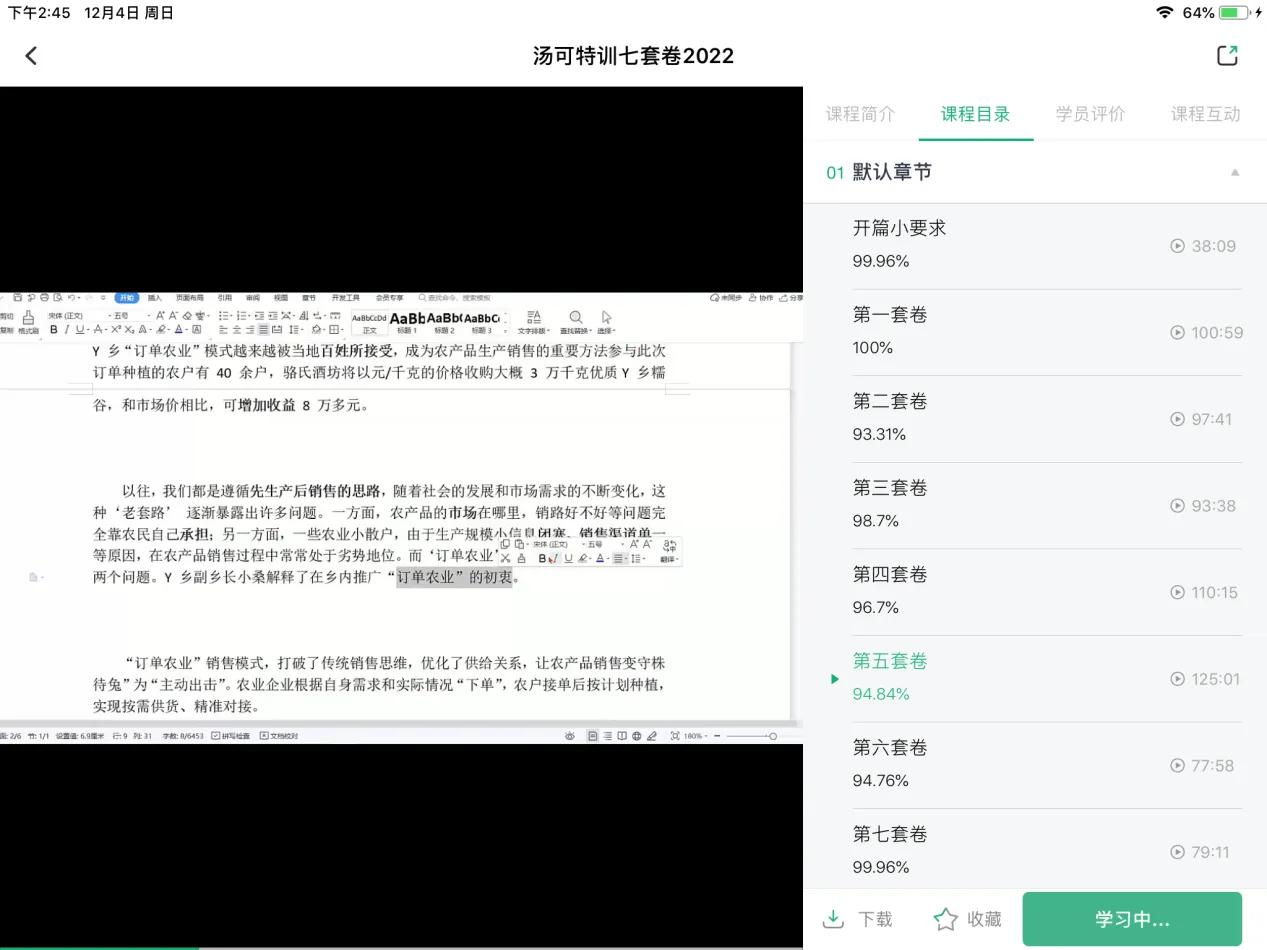Collapse the 默认章节 chapter section
The height and width of the screenshot is (950, 1267).
(x=1234, y=171)
